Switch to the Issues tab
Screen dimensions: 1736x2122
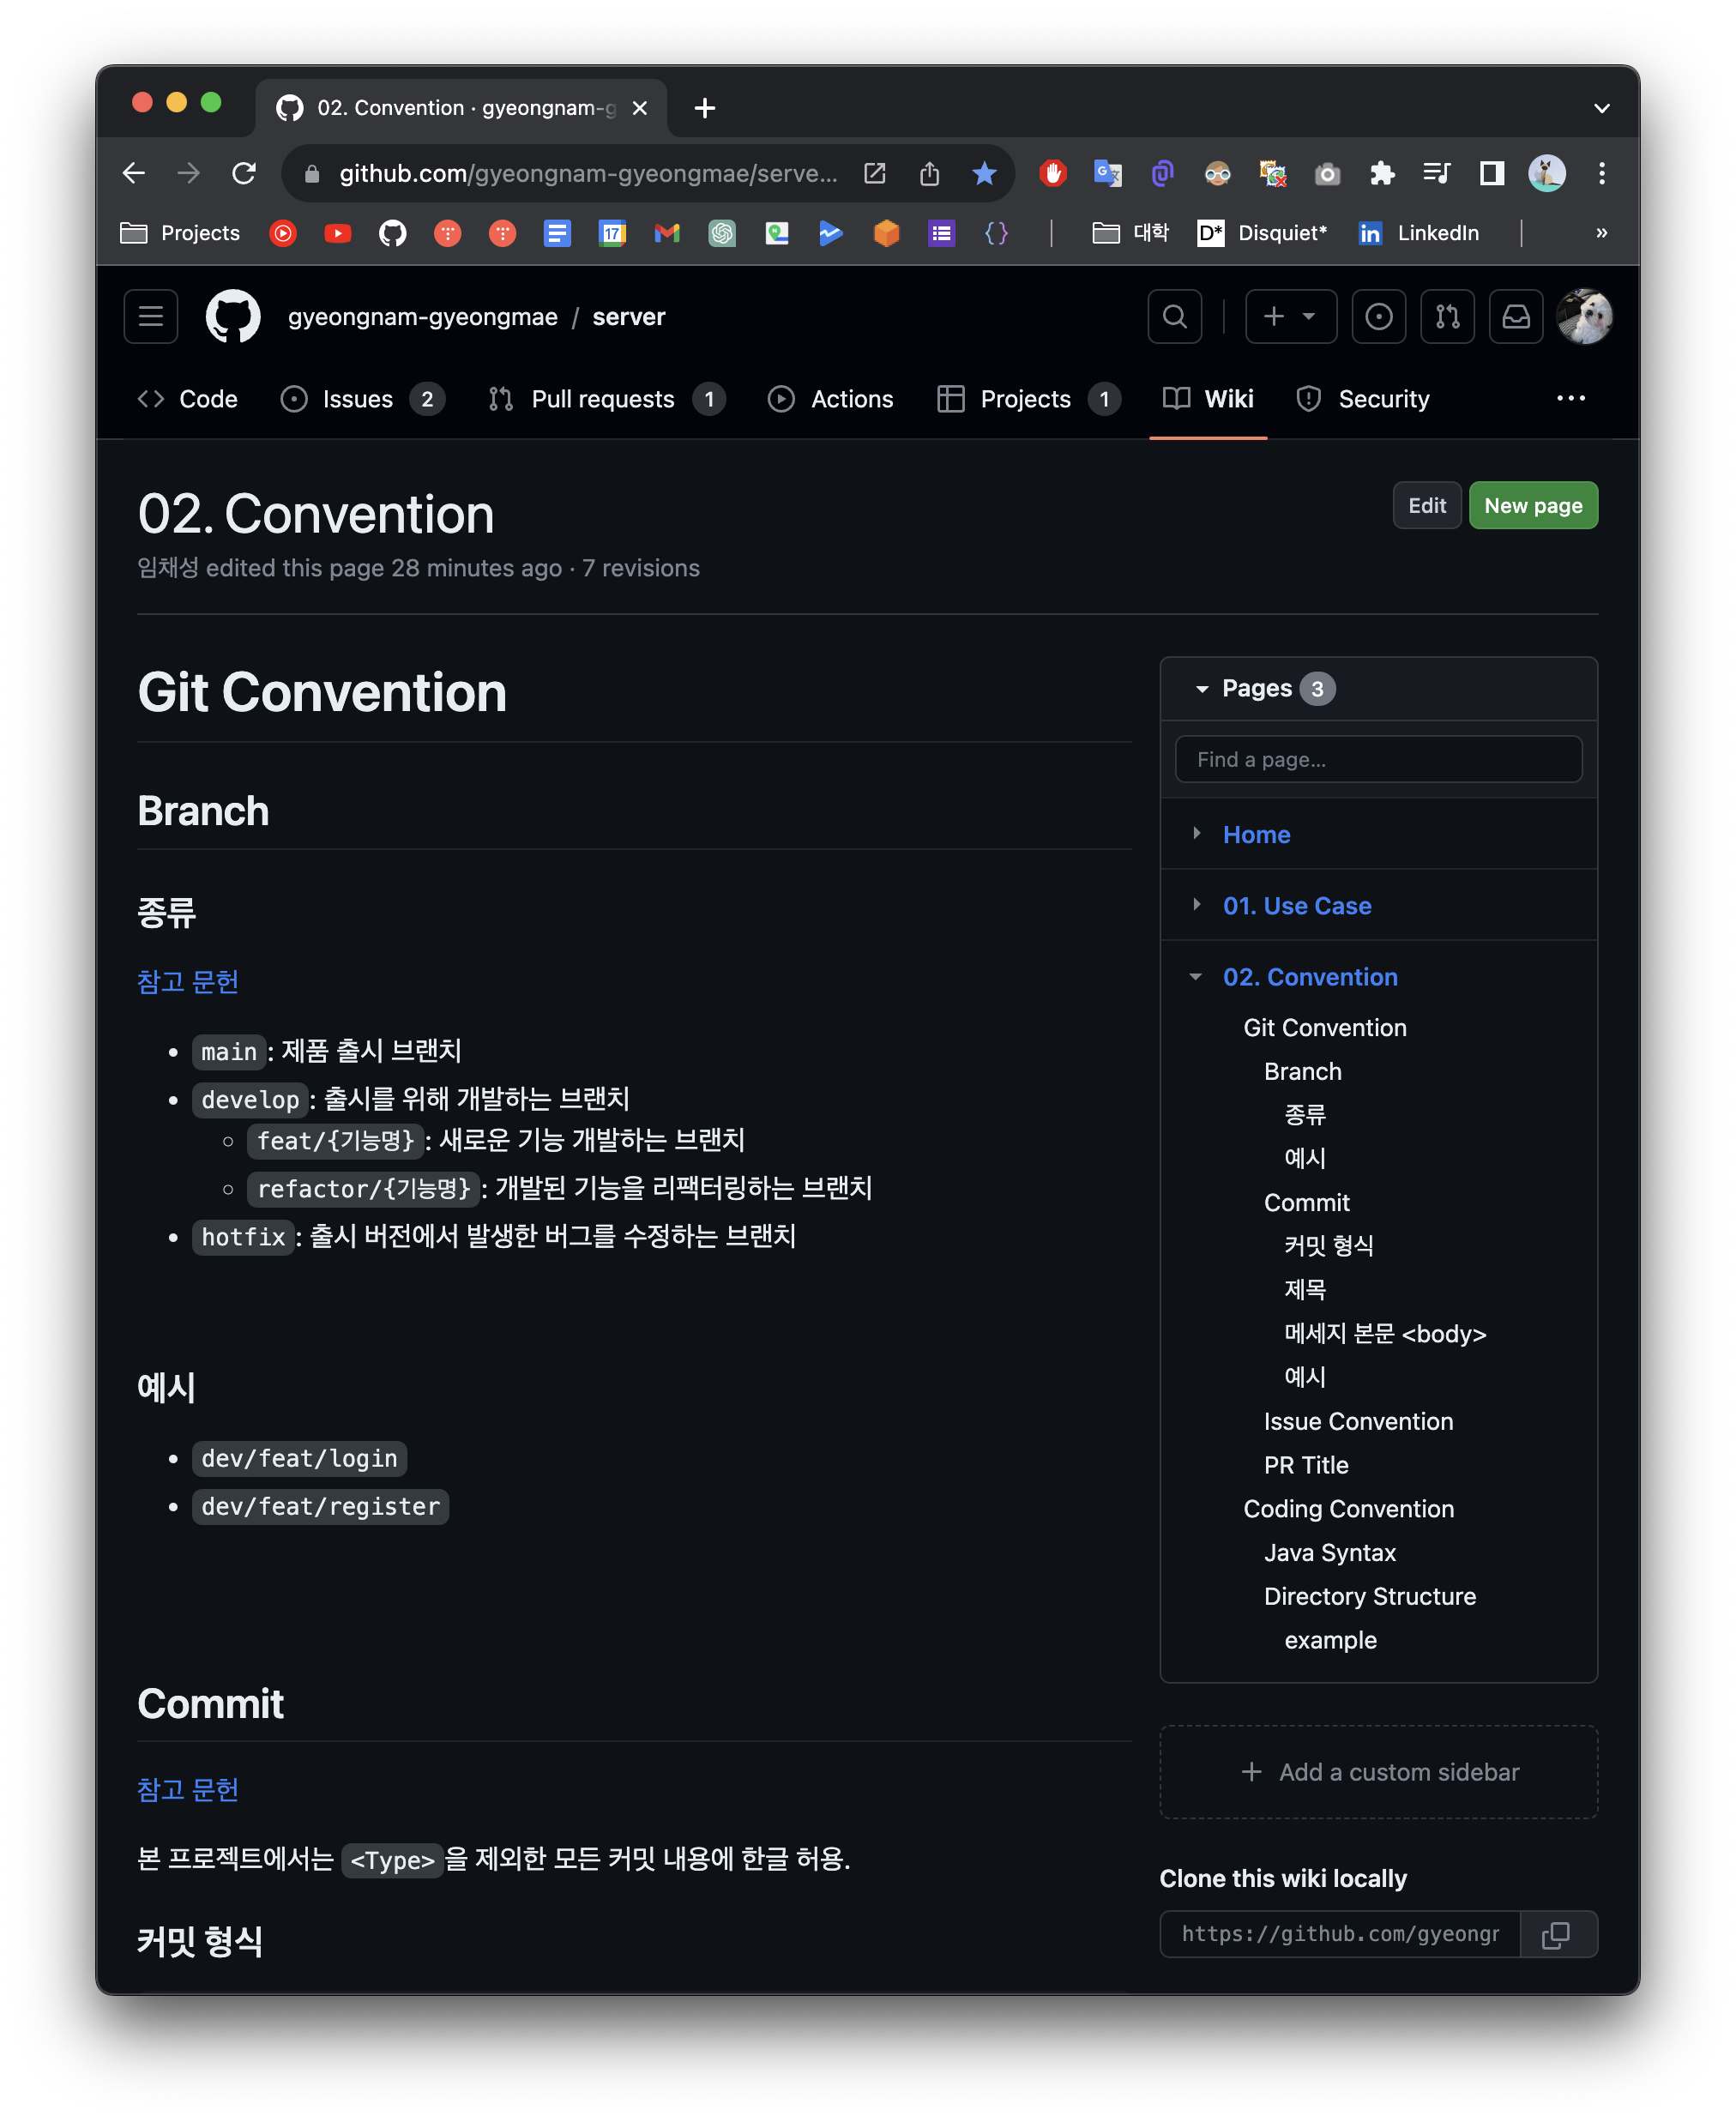tap(357, 399)
